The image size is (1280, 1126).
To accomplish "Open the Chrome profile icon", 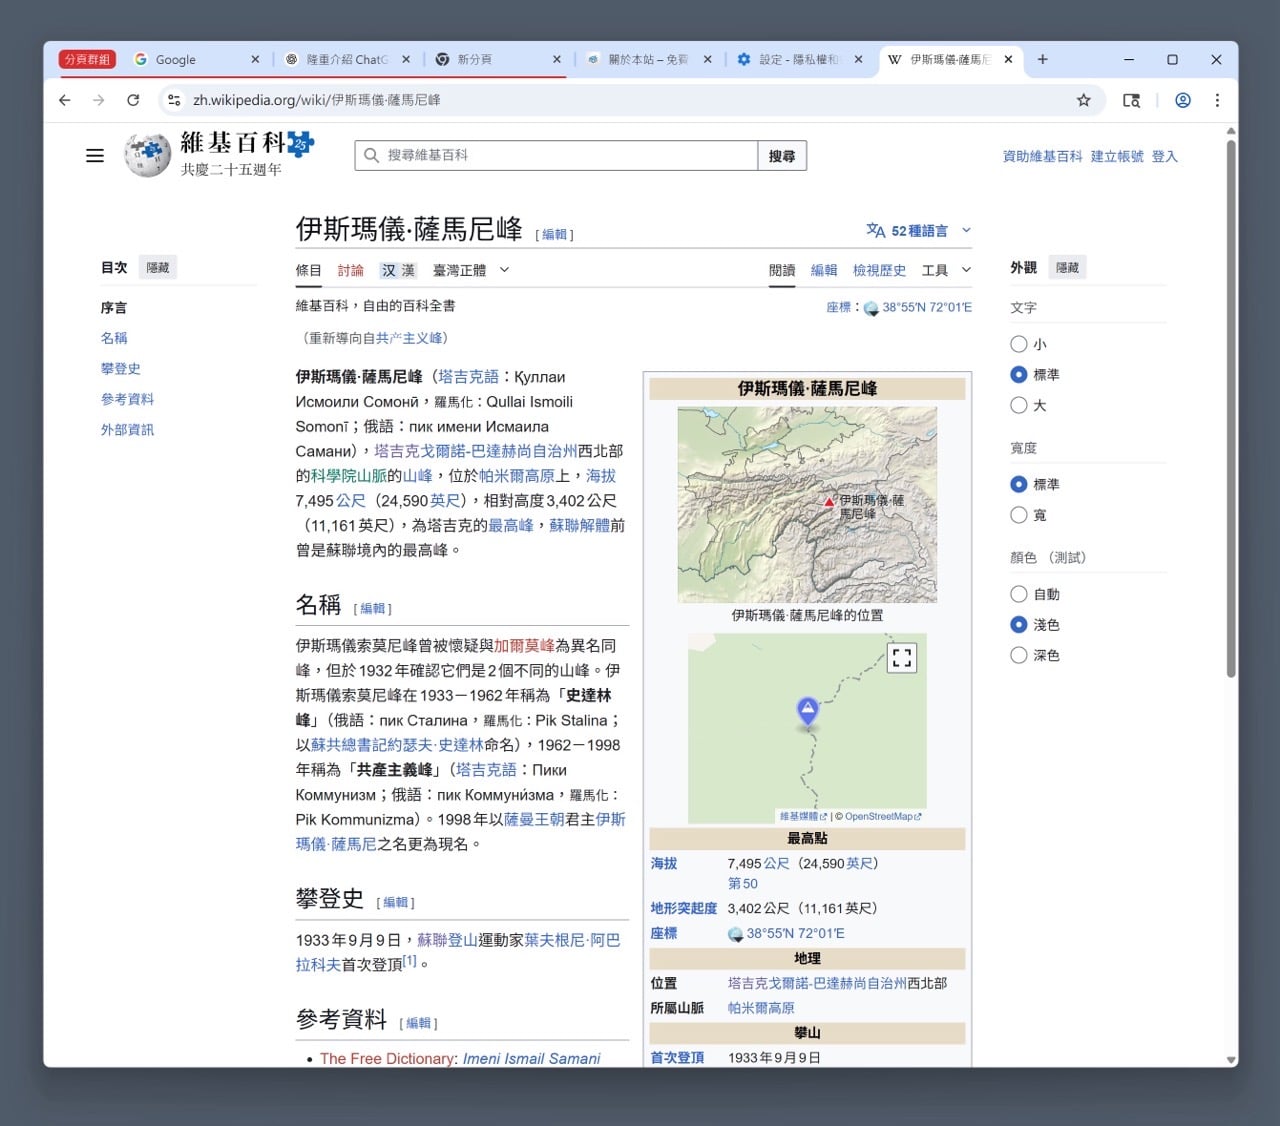I will pyautogui.click(x=1183, y=100).
